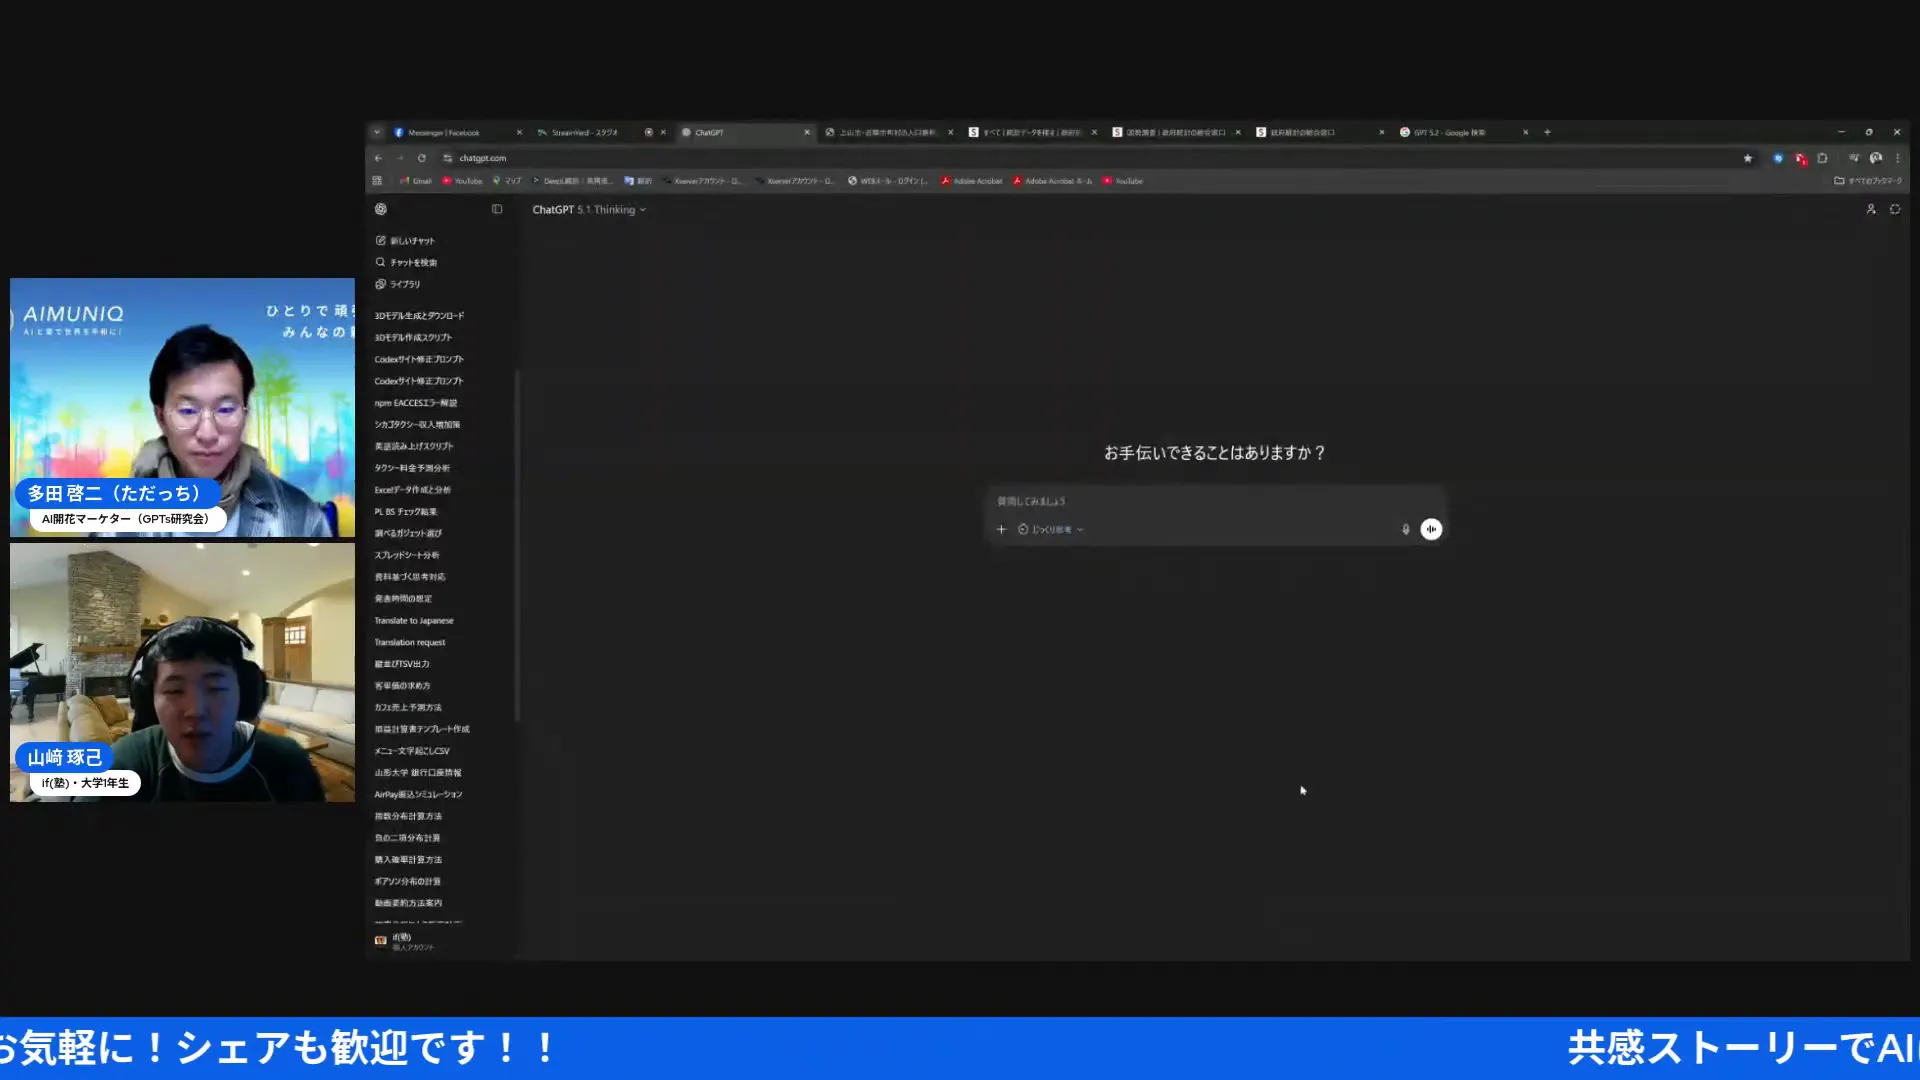Viewport: 1920px width, 1080px height.
Task: Click the temporary chat icon at top right
Action: (1895, 209)
